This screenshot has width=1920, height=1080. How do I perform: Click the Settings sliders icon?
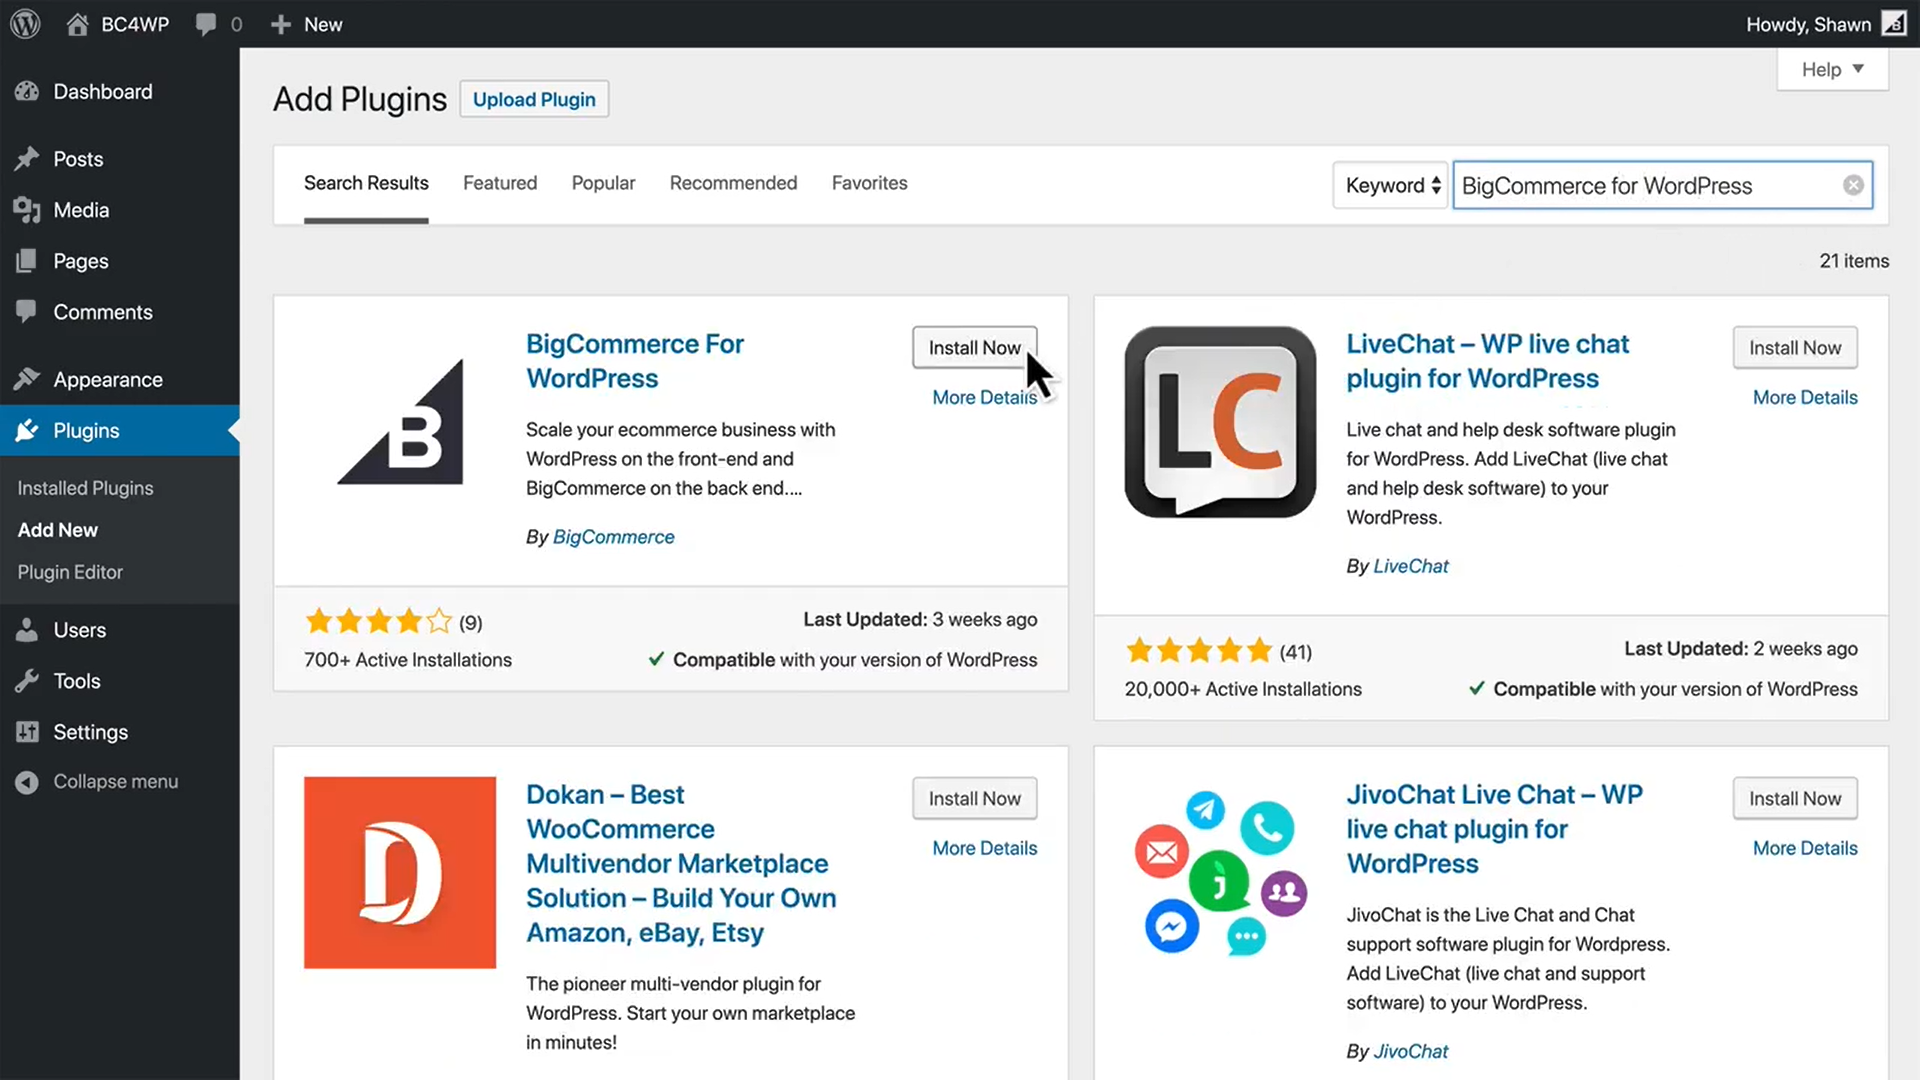[27, 732]
